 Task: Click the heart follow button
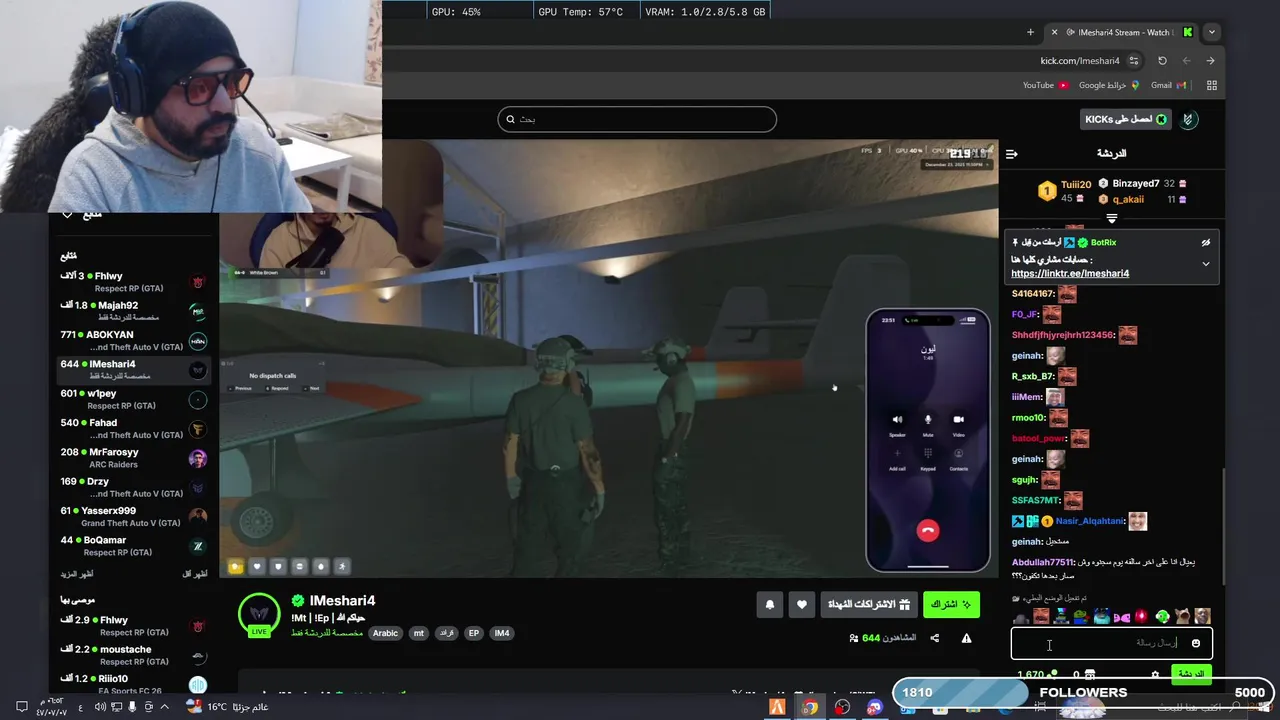tap(801, 604)
